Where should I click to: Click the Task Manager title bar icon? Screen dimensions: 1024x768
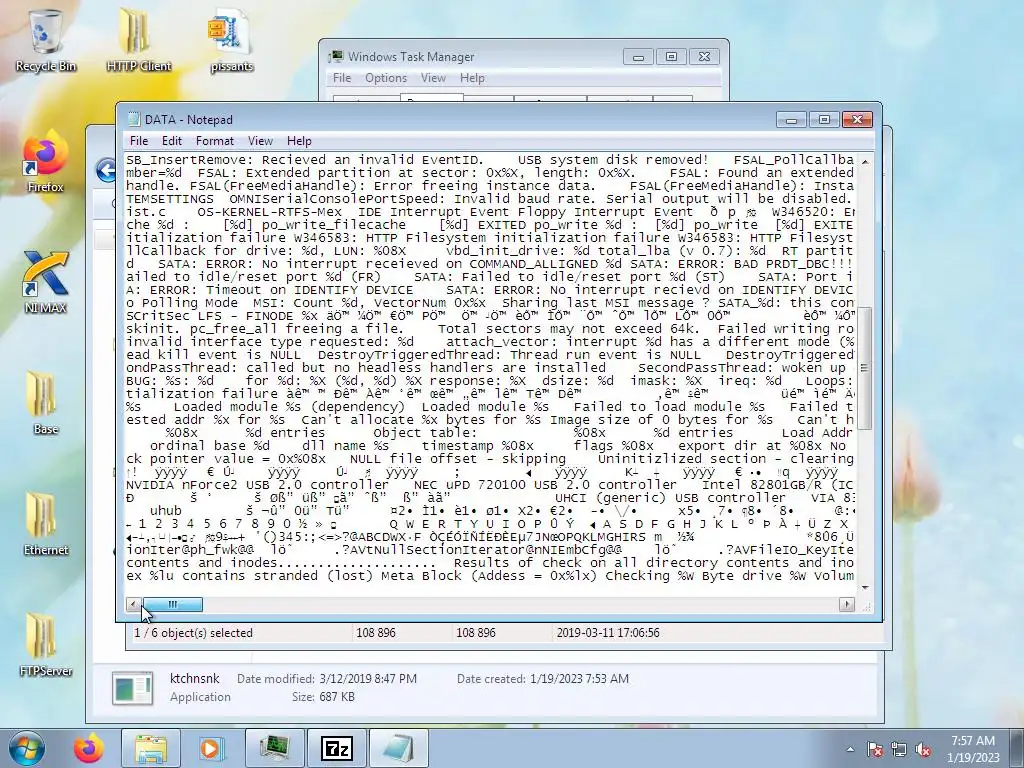[336, 56]
